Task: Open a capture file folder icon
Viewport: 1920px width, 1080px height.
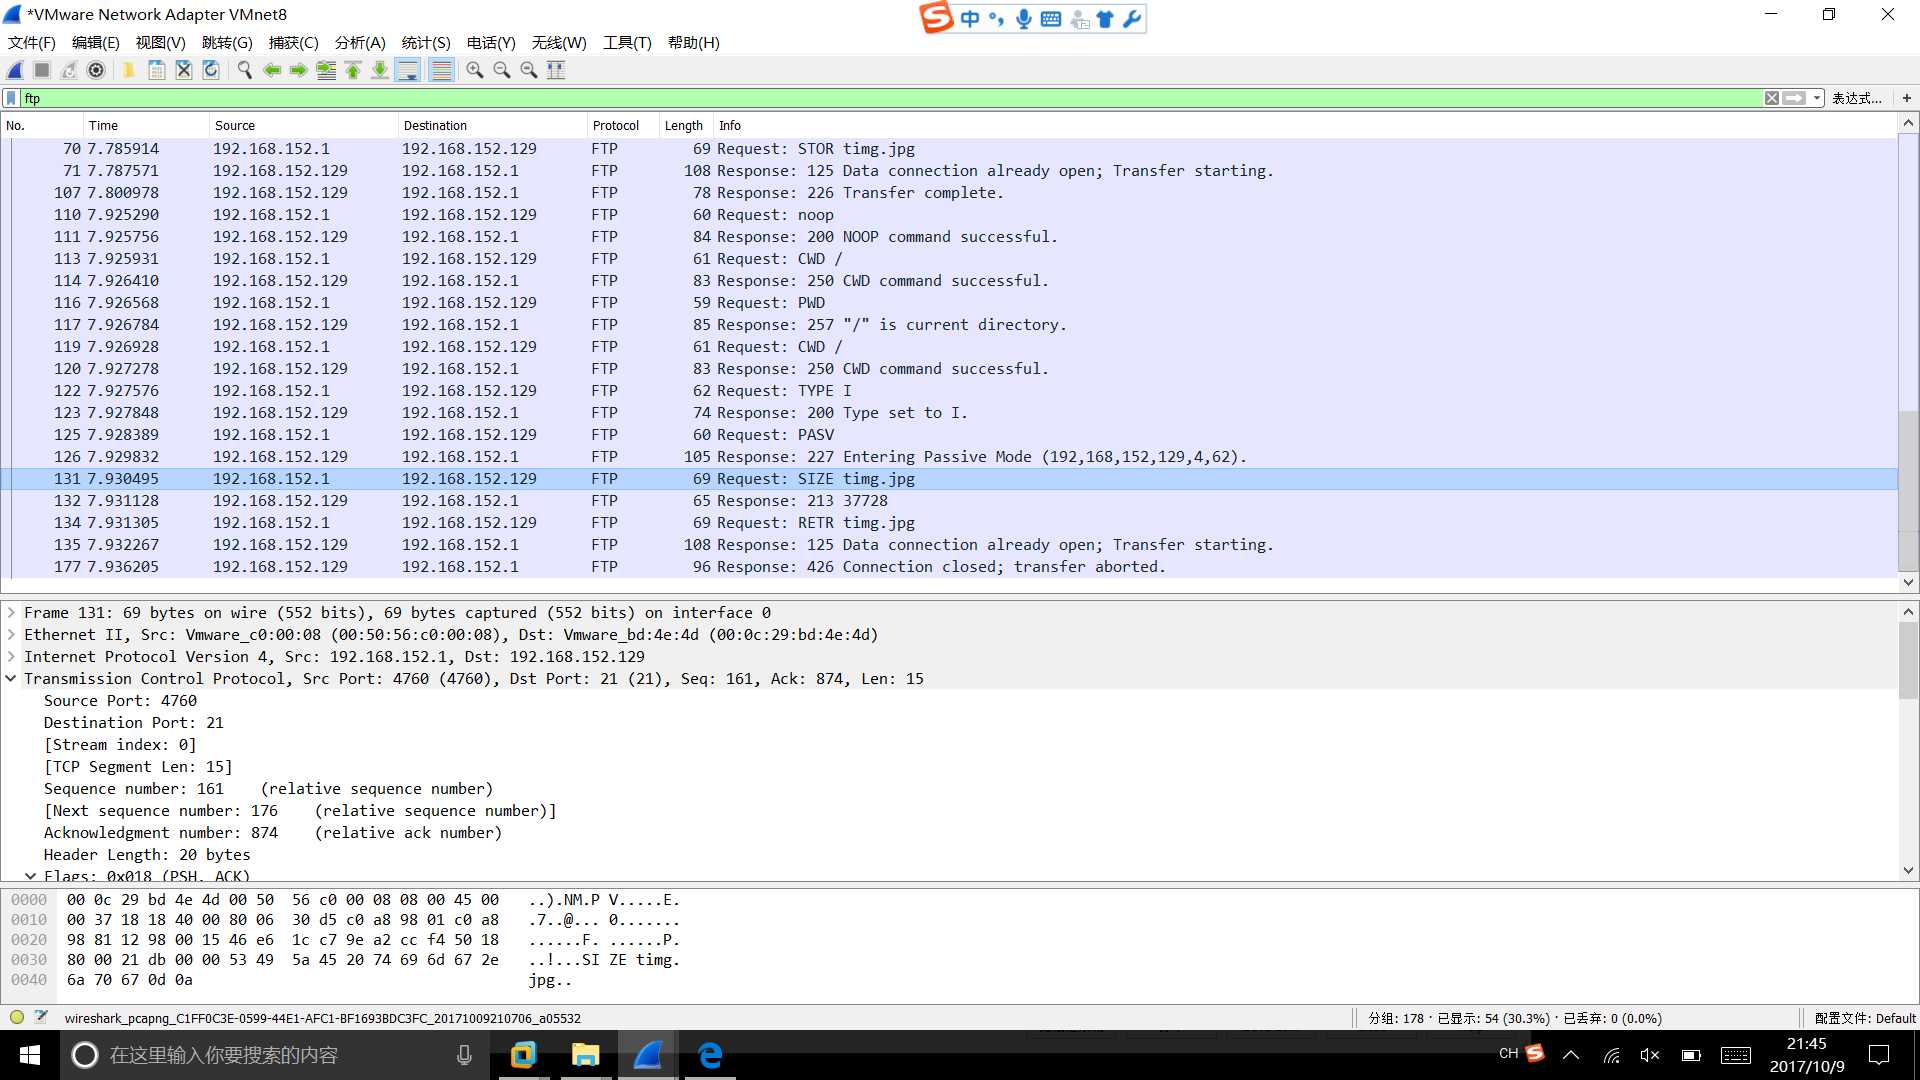Action: click(129, 70)
